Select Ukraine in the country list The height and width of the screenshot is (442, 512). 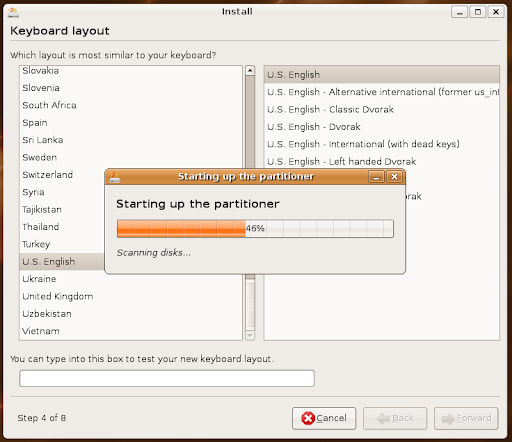(x=131, y=279)
